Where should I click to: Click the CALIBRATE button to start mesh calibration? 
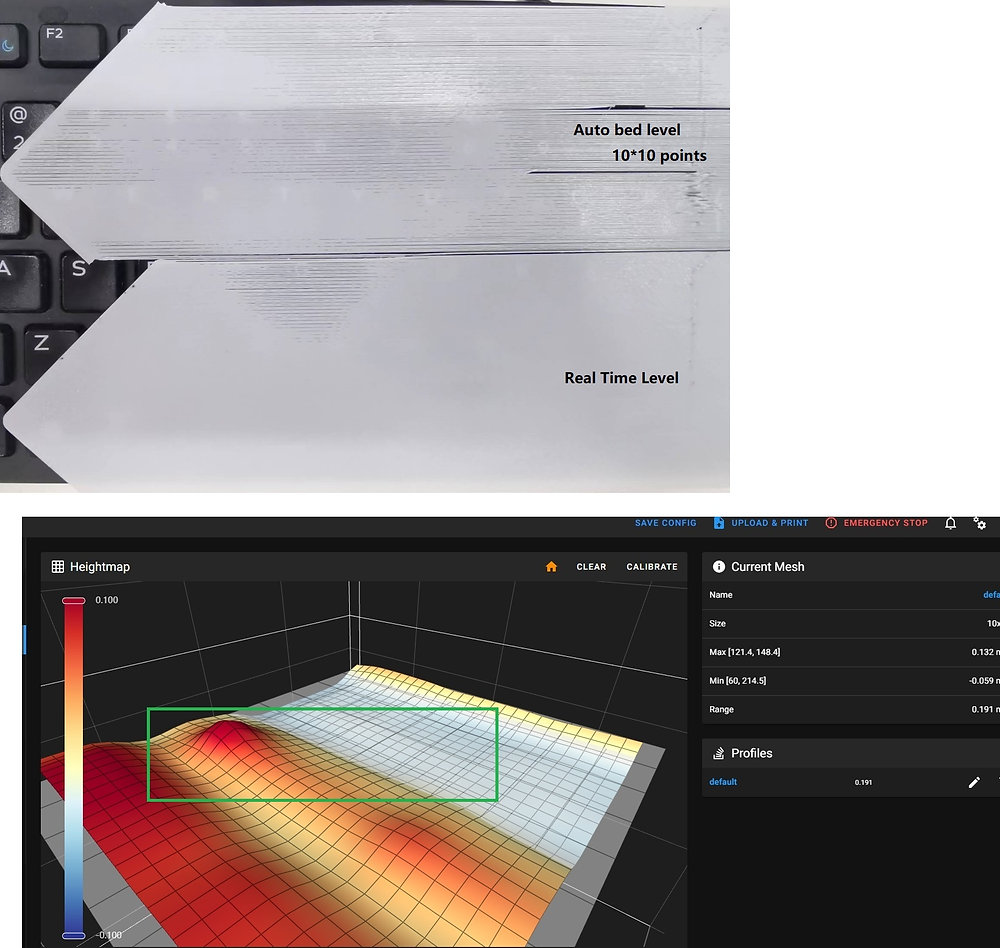651,566
